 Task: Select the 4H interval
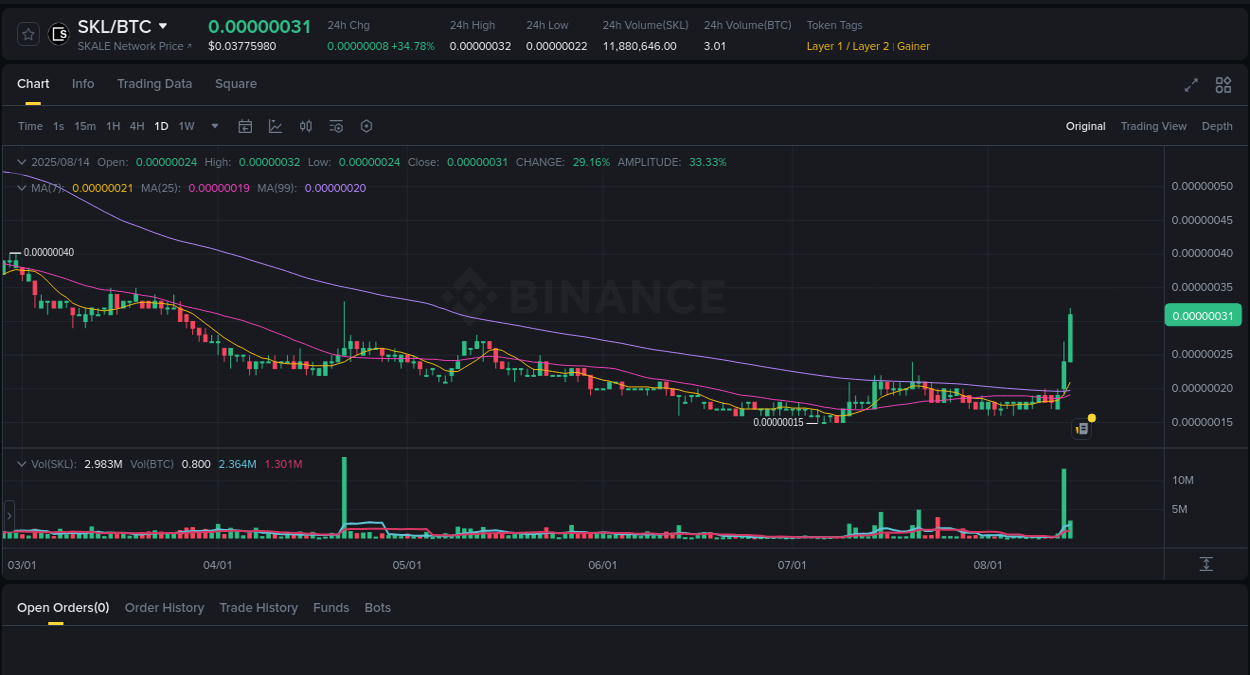[x=137, y=126]
